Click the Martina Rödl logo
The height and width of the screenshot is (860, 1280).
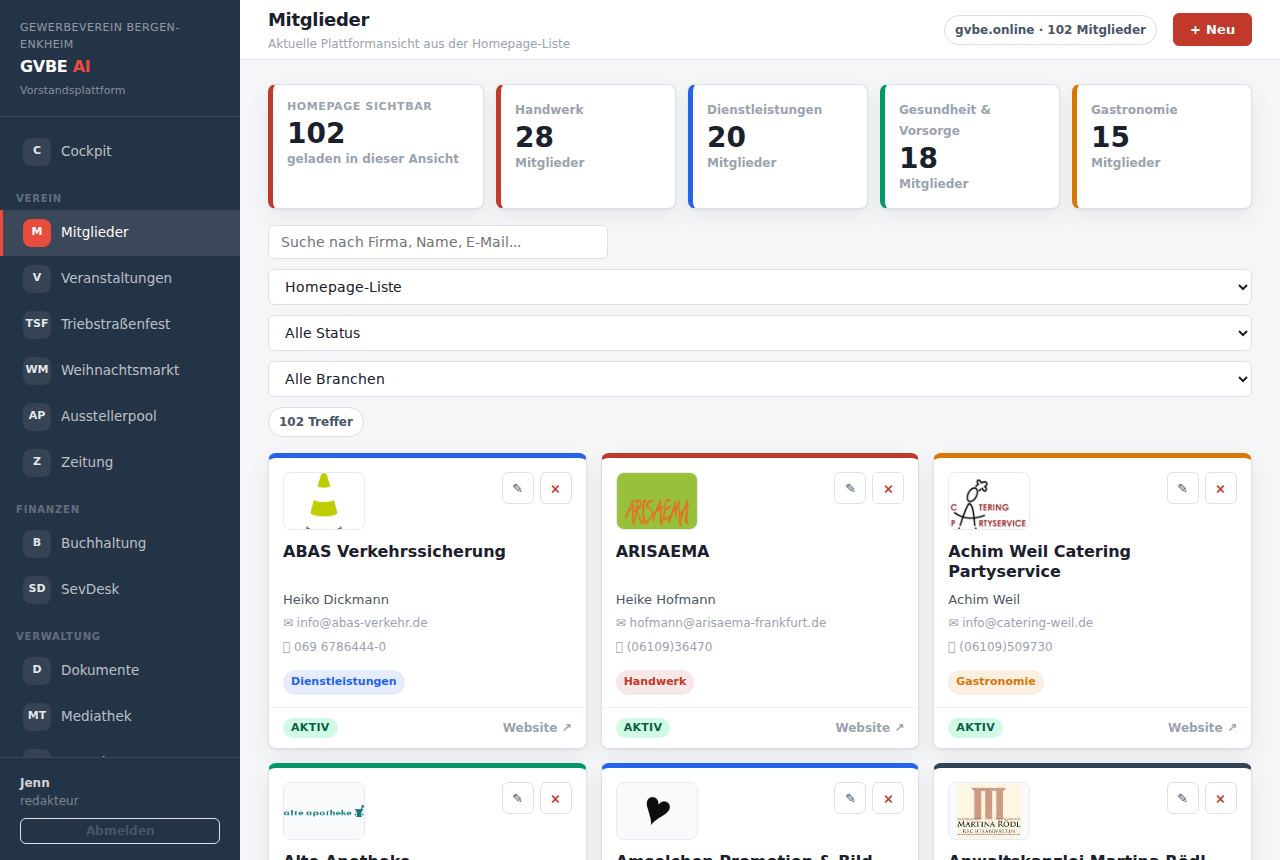click(x=989, y=811)
